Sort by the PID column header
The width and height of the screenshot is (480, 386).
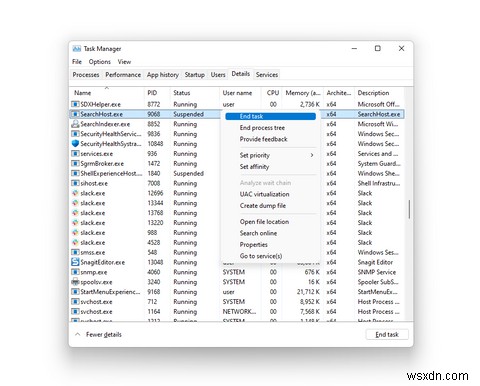point(157,93)
